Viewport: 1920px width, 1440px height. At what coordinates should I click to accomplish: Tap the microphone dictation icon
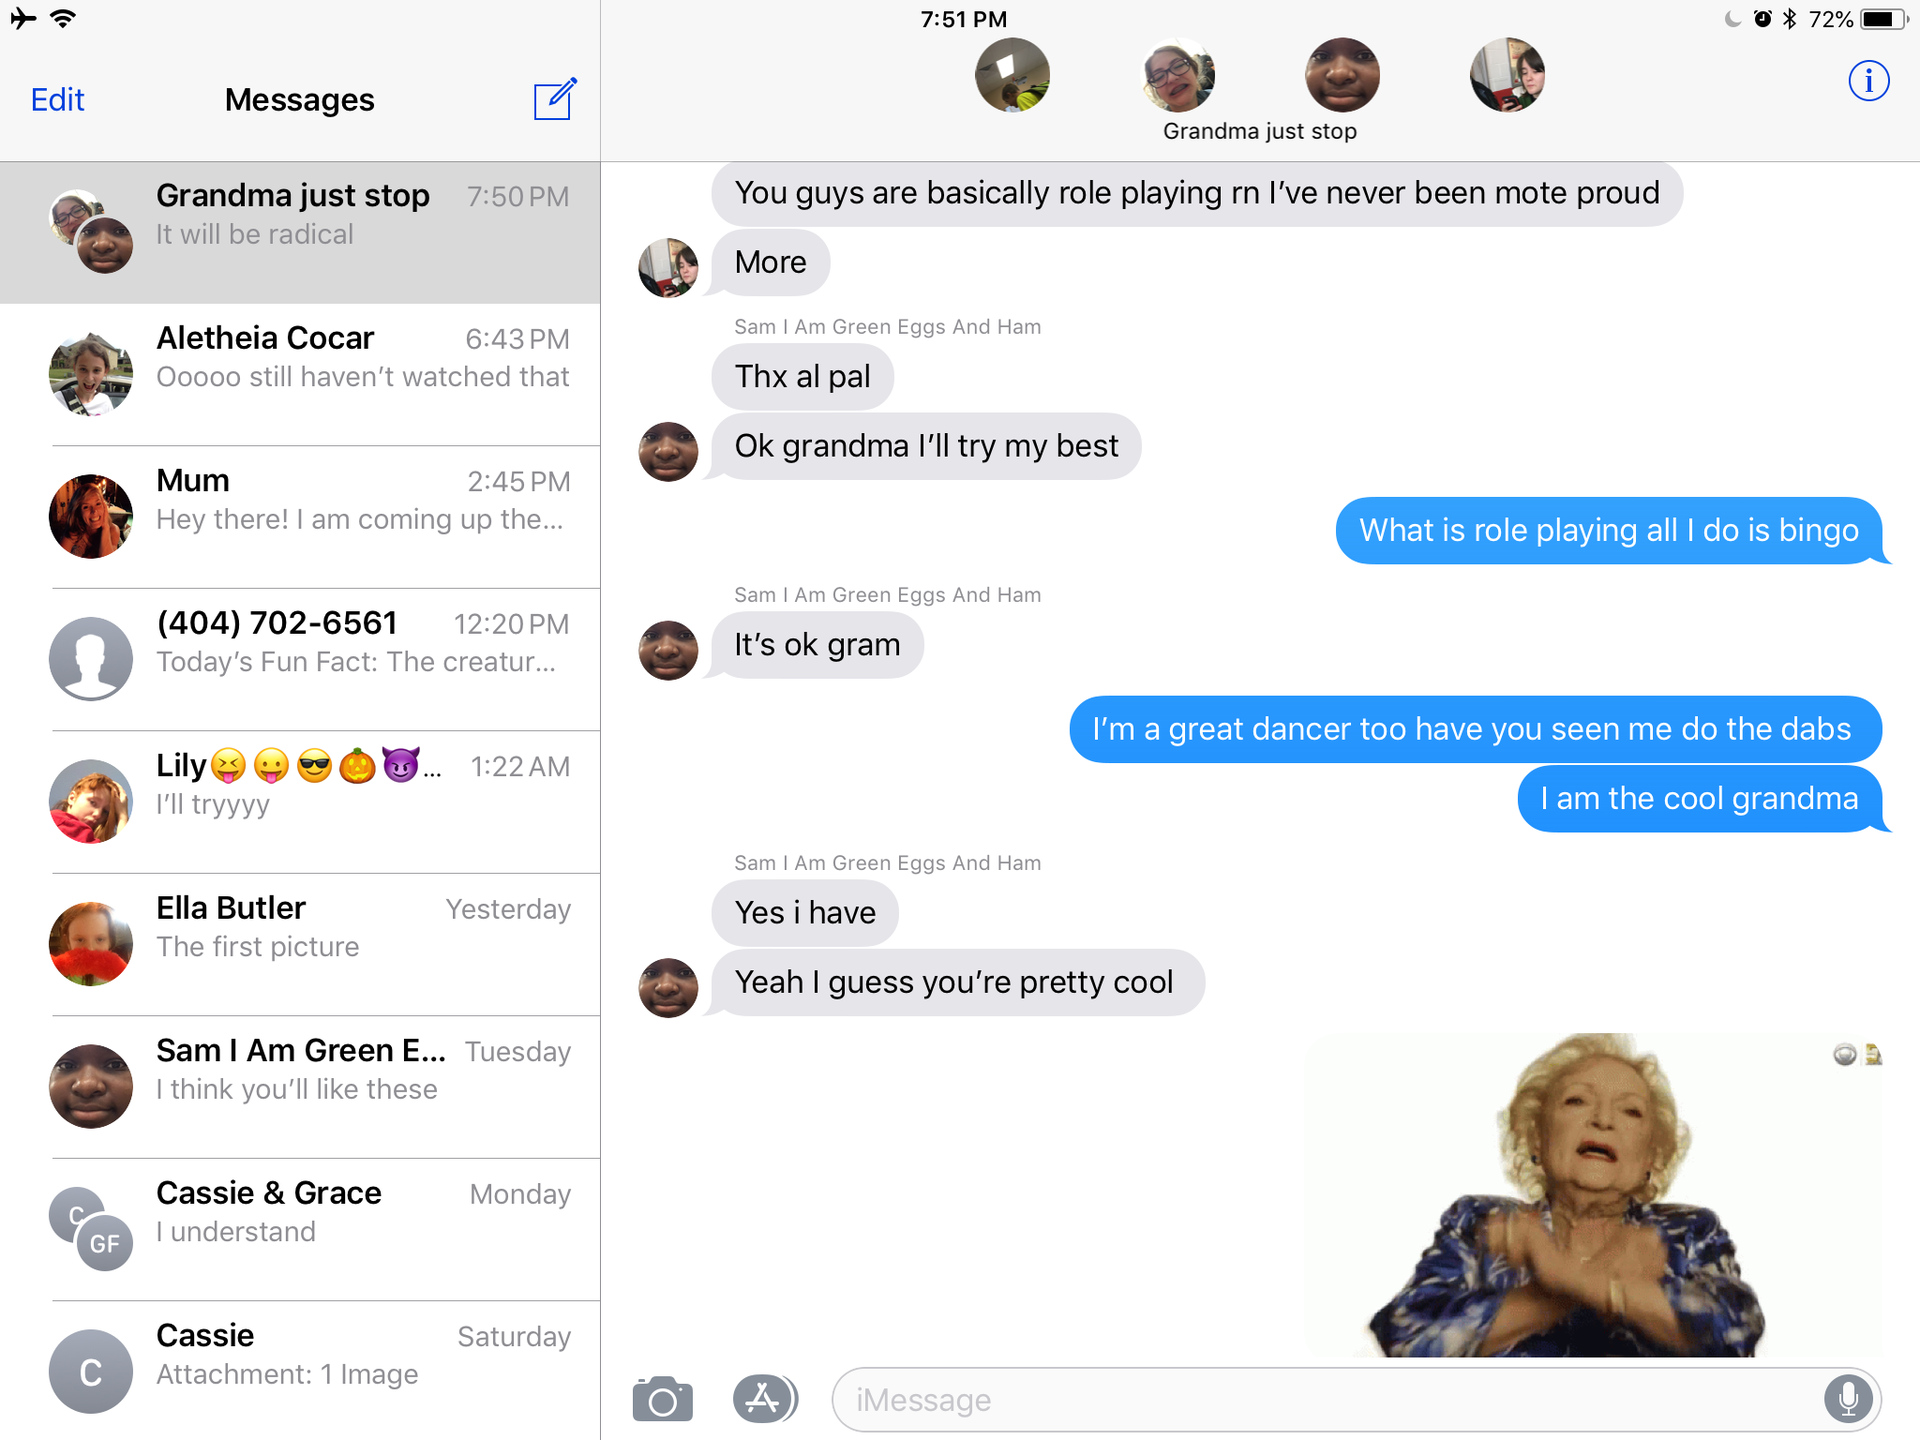click(x=1848, y=1398)
